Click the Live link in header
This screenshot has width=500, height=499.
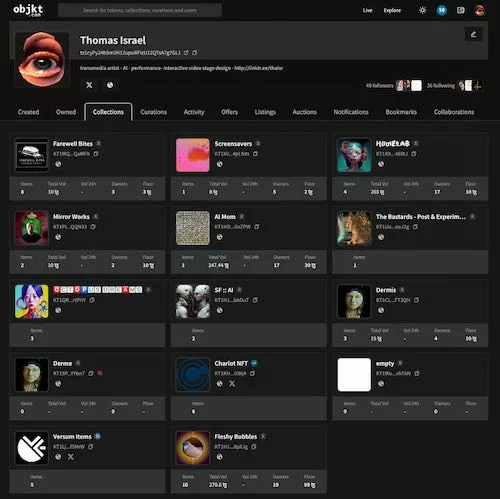click(367, 10)
